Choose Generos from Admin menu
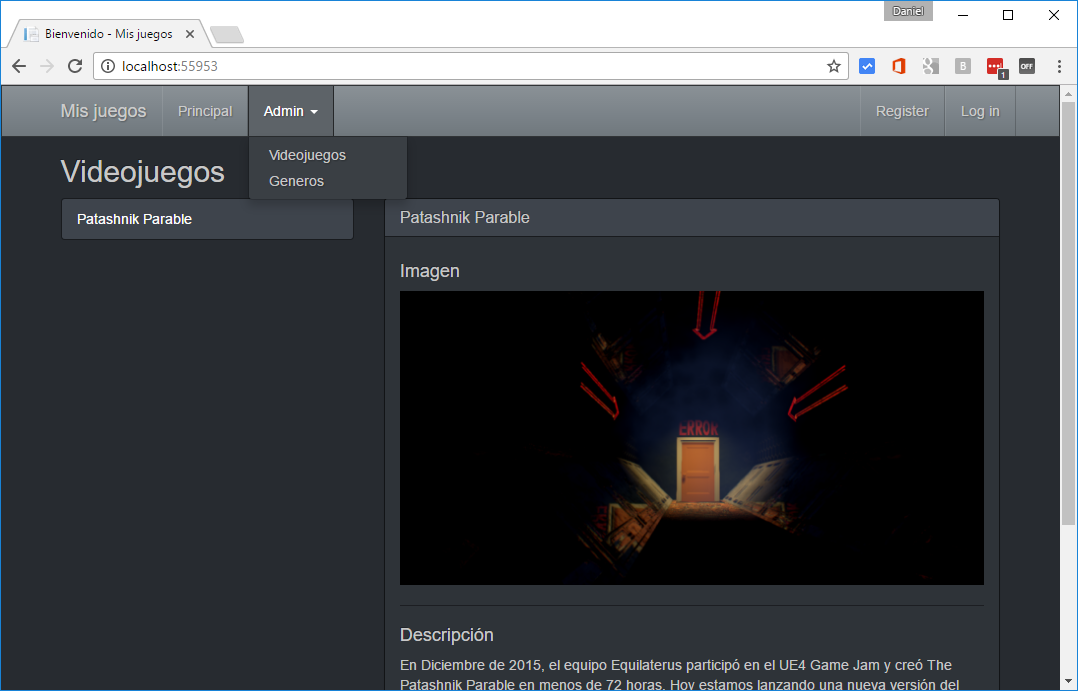The width and height of the screenshot is (1078, 691). point(296,181)
